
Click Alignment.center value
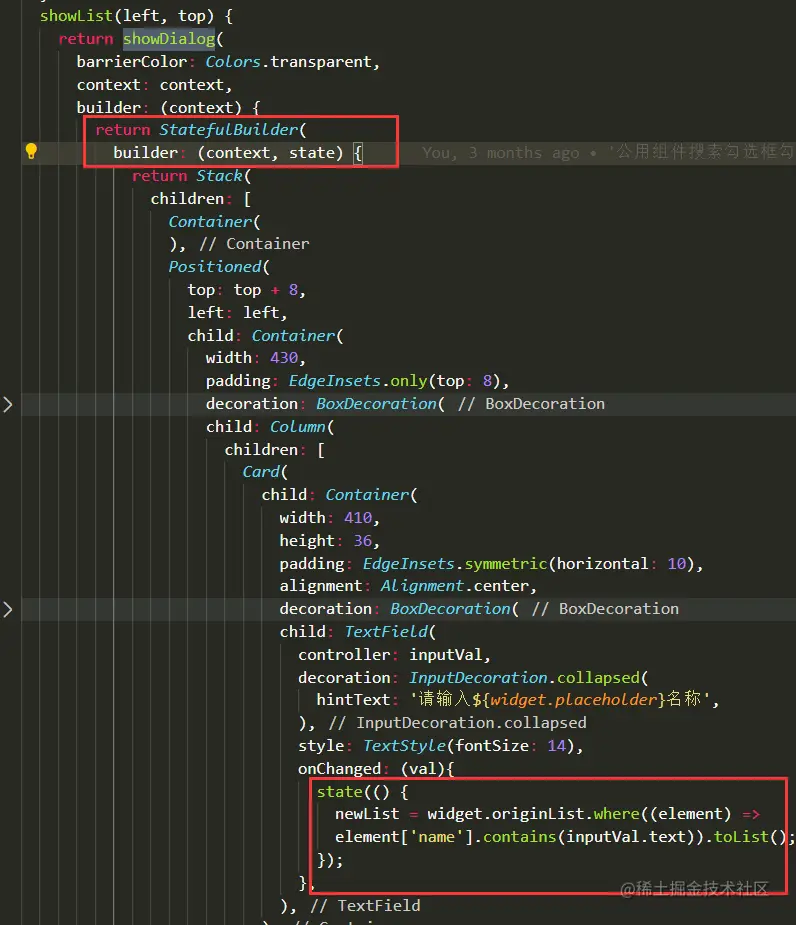tap(454, 586)
